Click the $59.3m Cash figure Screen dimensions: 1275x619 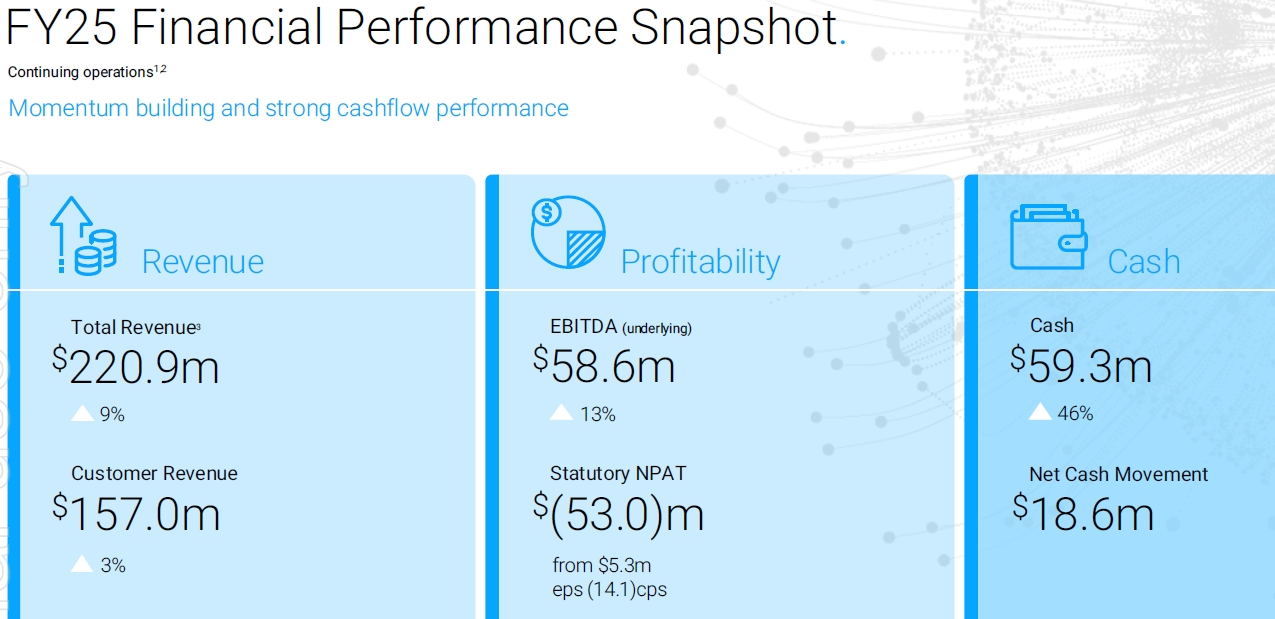[x=1081, y=365]
